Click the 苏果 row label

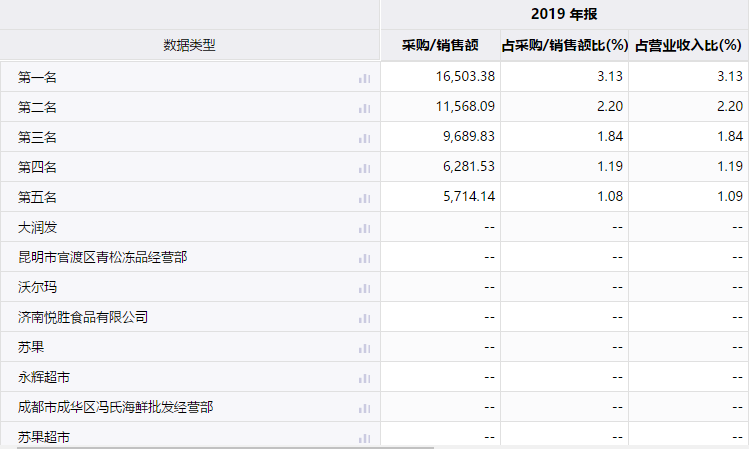[31, 347]
